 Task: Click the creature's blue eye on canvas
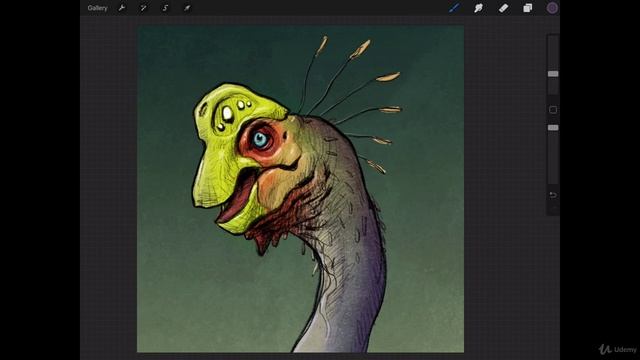coord(261,139)
